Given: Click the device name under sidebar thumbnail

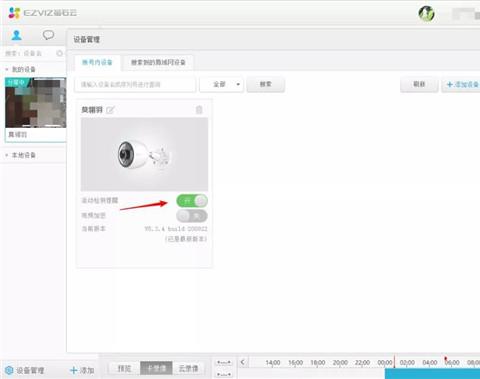Looking at the screenshot, I should [18, 135].
